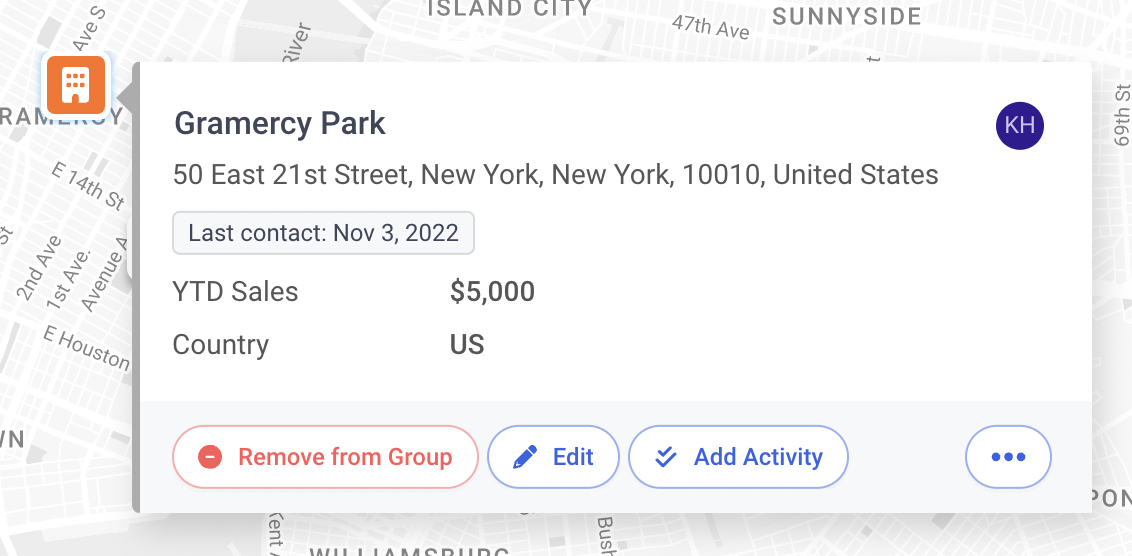Click the E Houston street label

[x=86, y=347]
